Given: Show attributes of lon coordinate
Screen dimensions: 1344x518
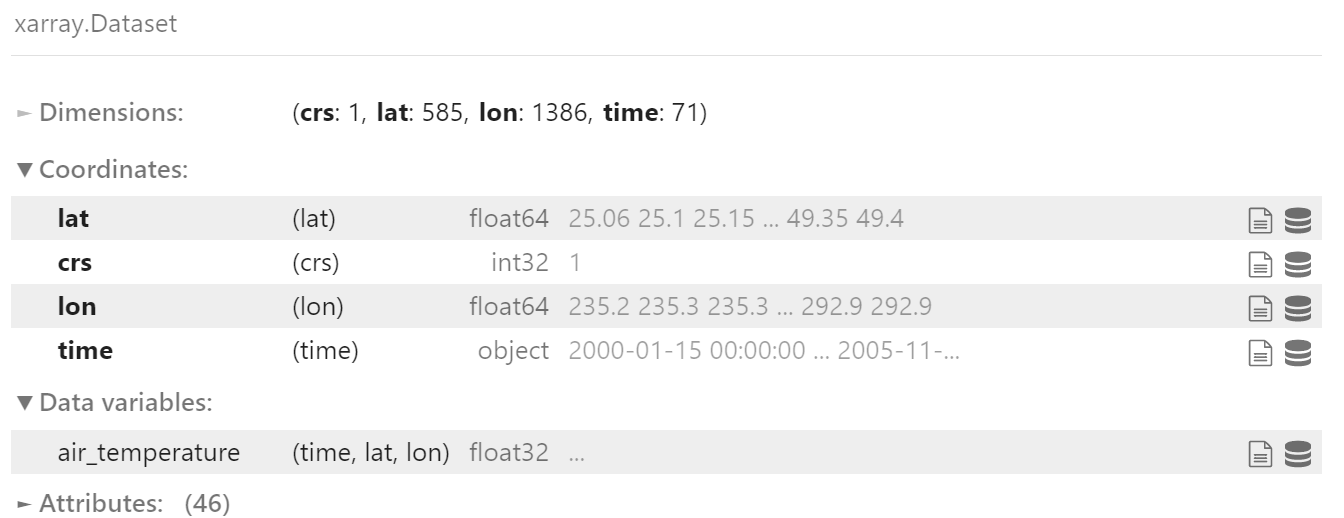Looking at the screenshot, I should click(x=1262, y=307).
